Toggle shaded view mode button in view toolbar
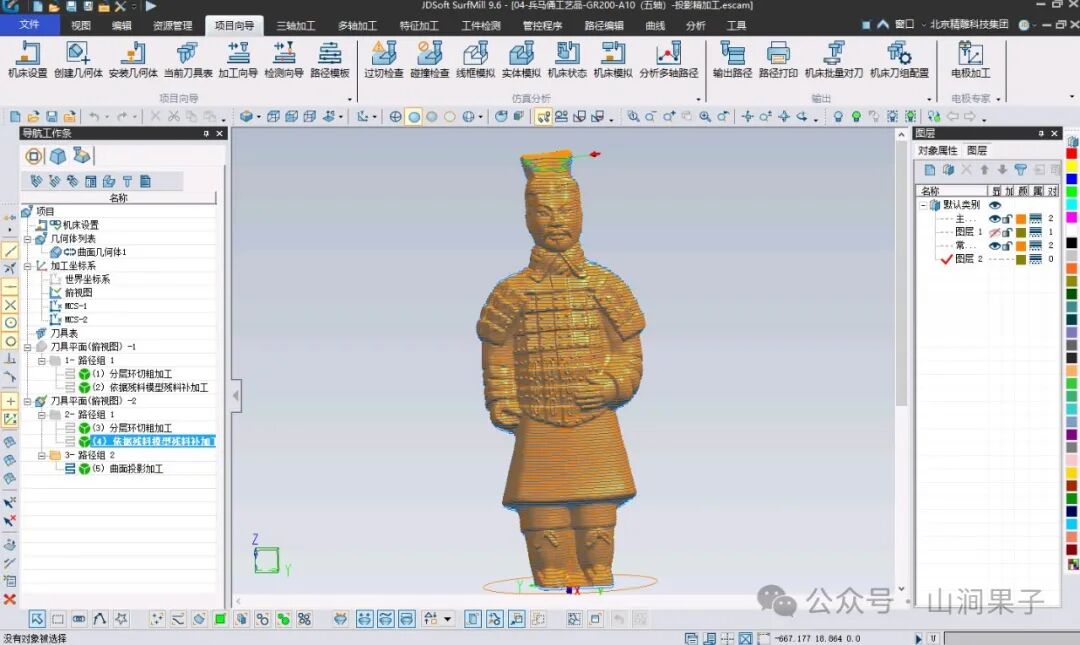Image resolution: width=1080 pixels, height=645 pixels. coord(414,116)
